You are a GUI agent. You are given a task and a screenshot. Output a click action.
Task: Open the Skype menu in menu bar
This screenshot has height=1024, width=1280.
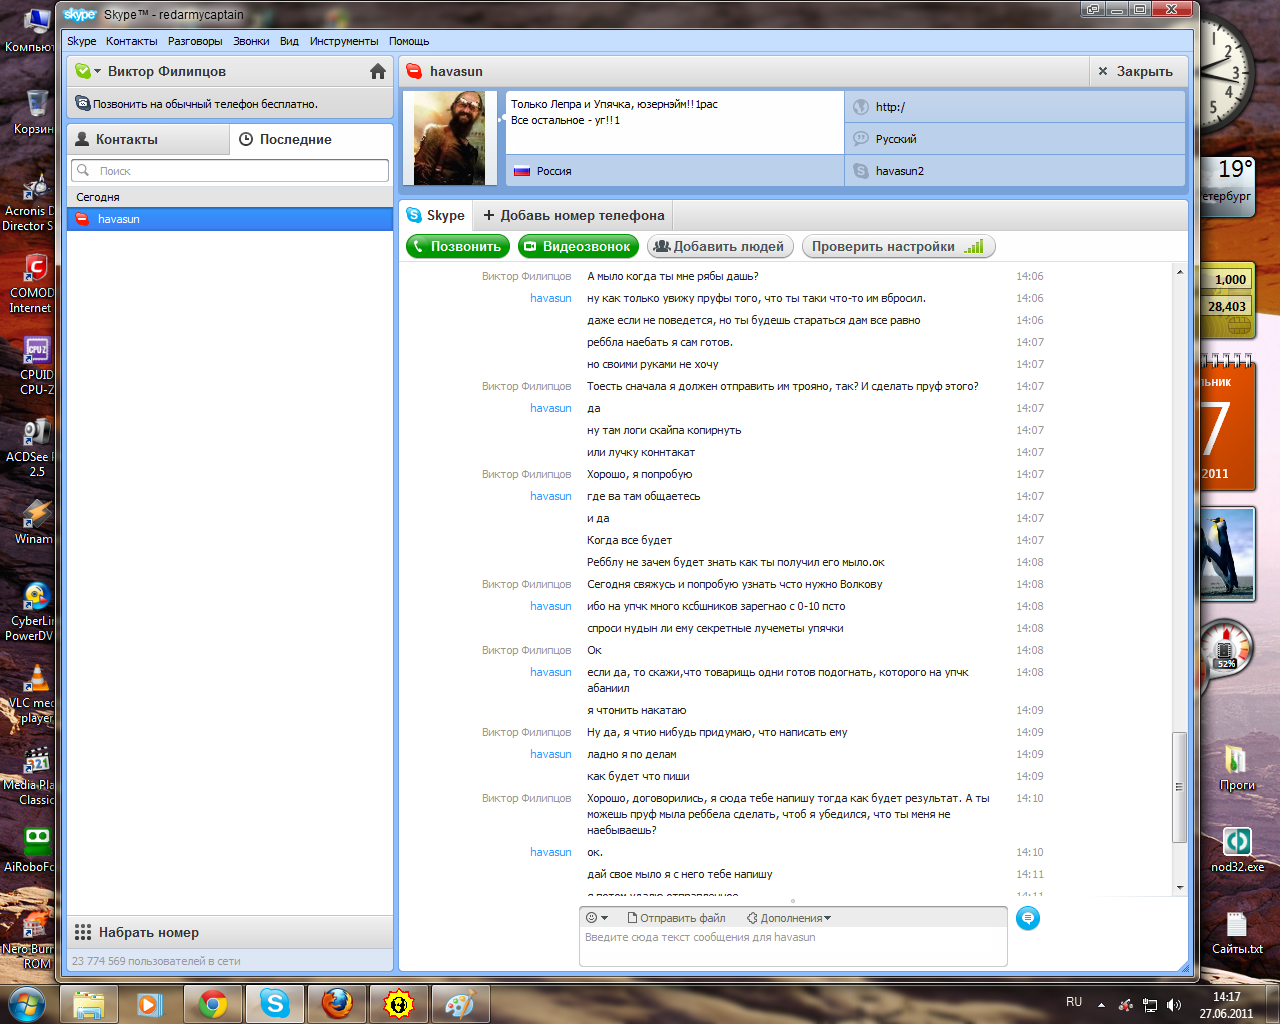coord(82,41)
